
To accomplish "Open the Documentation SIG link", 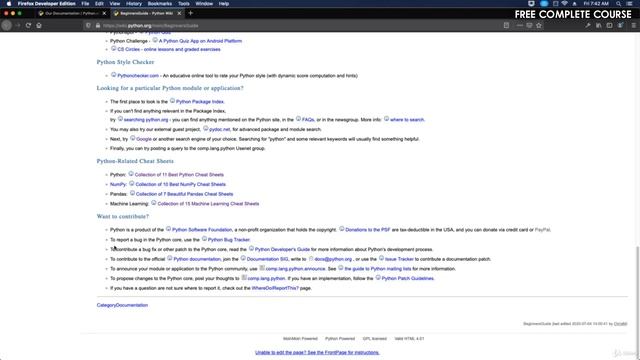I will click(x=267, y=259).
